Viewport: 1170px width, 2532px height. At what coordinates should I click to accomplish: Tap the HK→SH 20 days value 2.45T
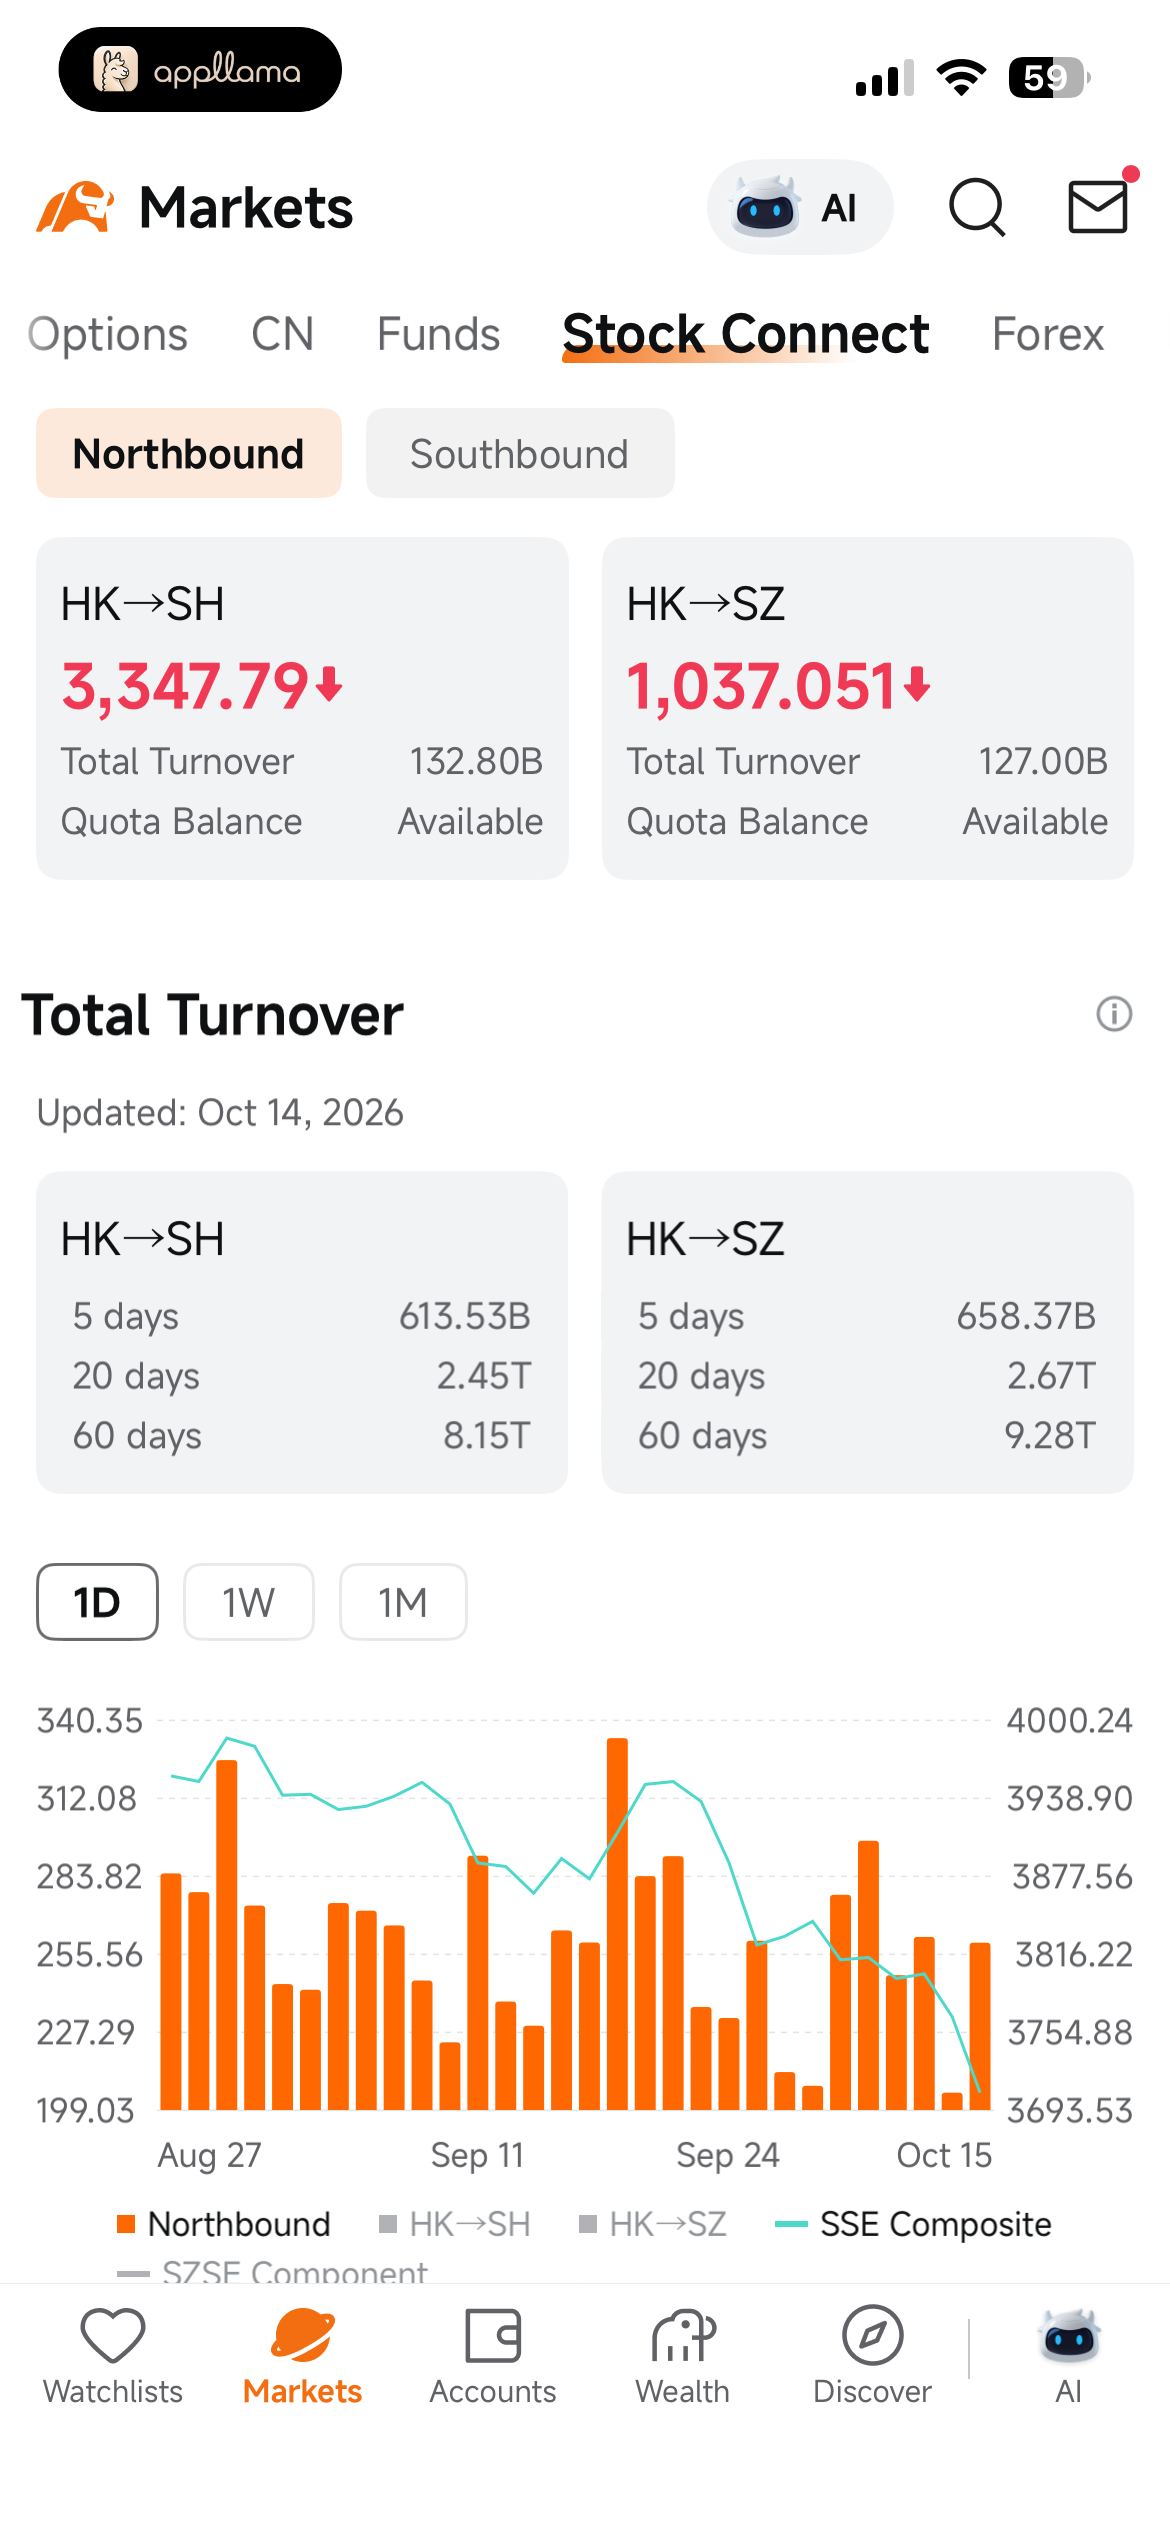coord(484,1376)
